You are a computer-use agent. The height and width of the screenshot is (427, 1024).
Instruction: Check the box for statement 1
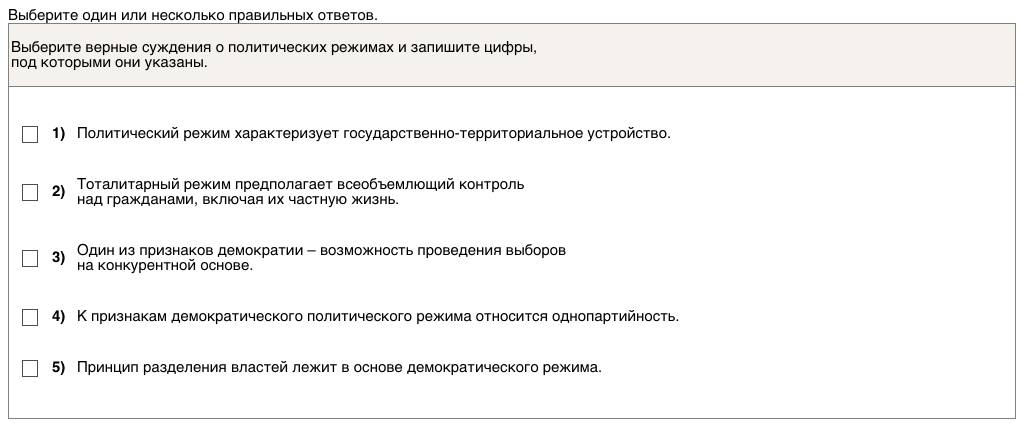(30, 134)
